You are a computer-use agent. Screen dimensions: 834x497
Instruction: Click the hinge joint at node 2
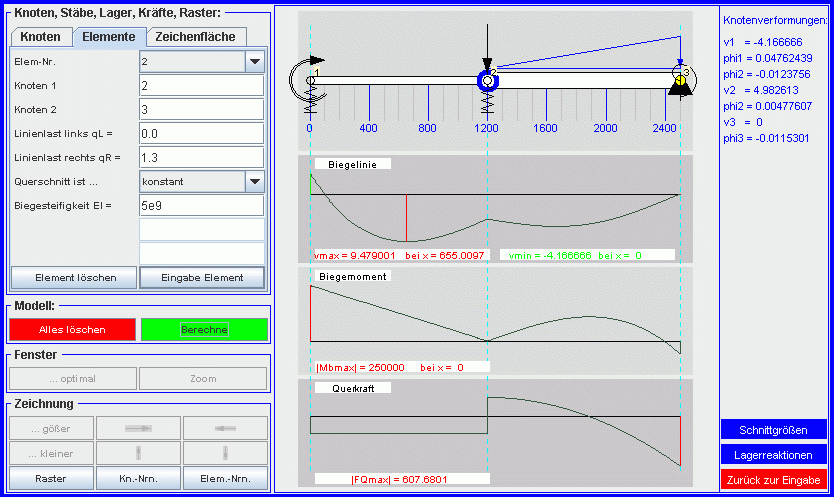click(x=487, y=80)
